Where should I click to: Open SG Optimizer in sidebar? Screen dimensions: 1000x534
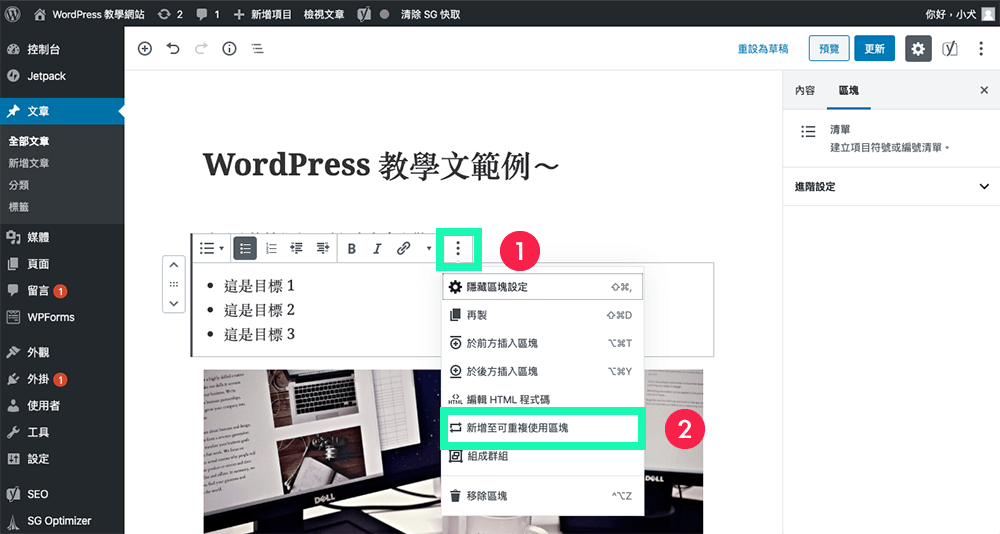[x=62, y=521]
